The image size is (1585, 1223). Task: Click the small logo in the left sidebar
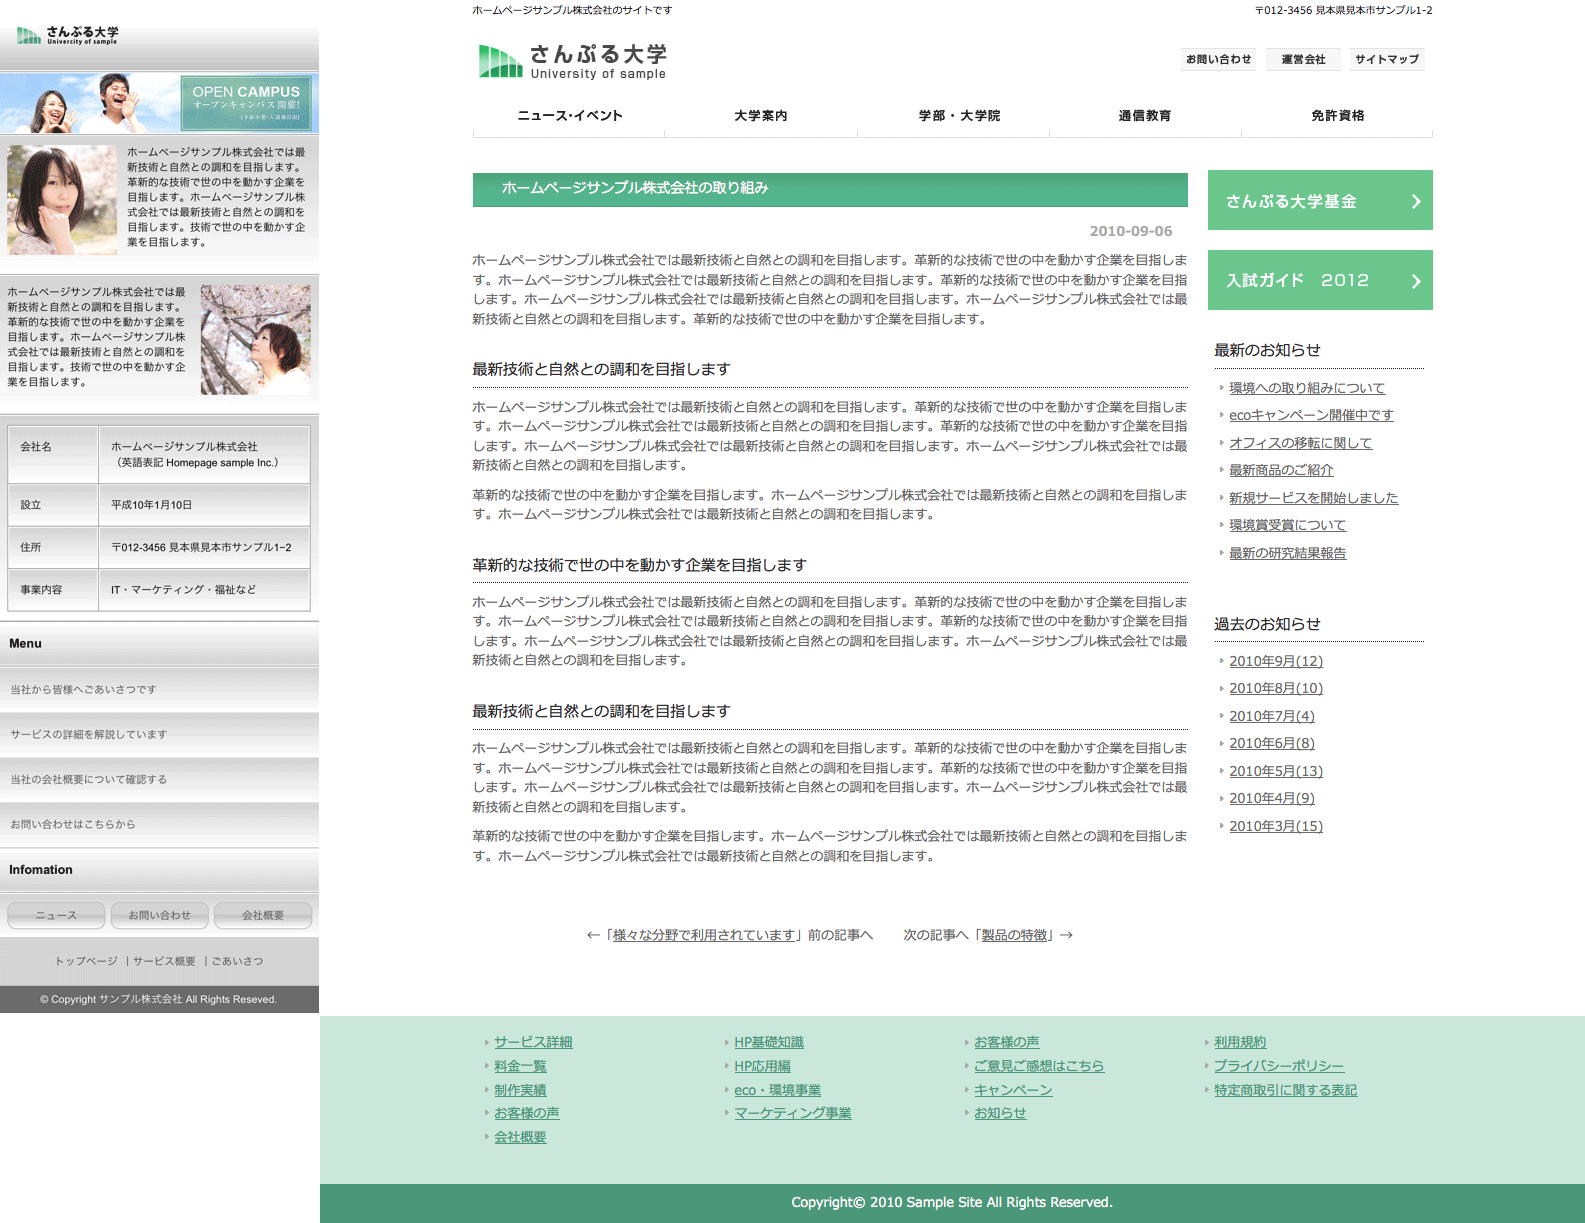[x=68, y=36]
